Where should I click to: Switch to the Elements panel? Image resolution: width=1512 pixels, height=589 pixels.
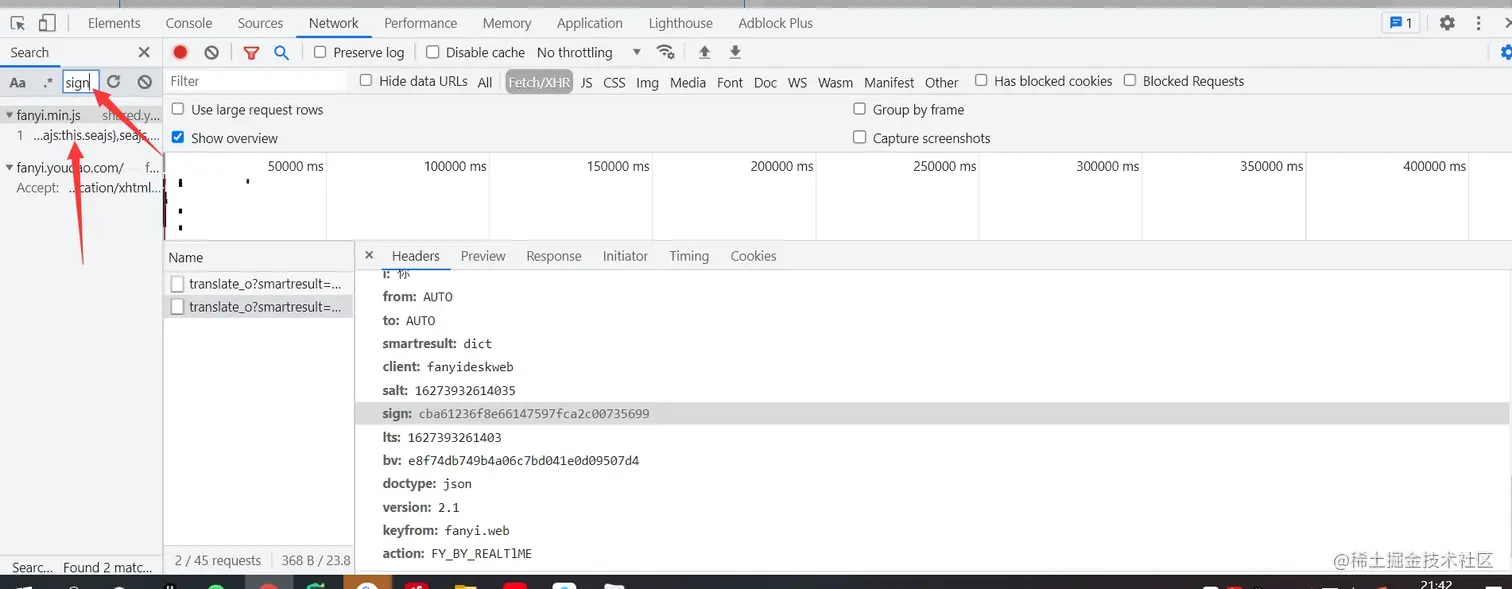point(114,23)
